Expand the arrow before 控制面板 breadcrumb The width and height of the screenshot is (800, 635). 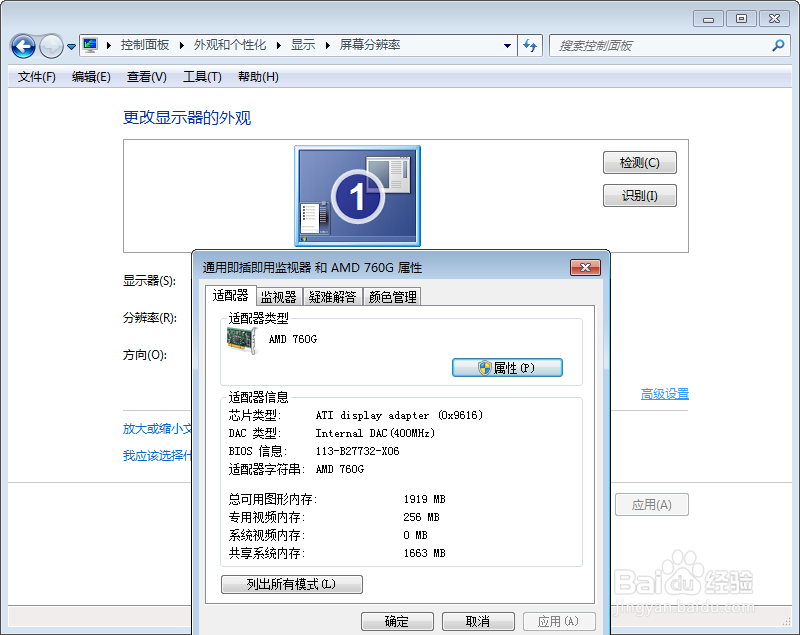tap(109, 45)
